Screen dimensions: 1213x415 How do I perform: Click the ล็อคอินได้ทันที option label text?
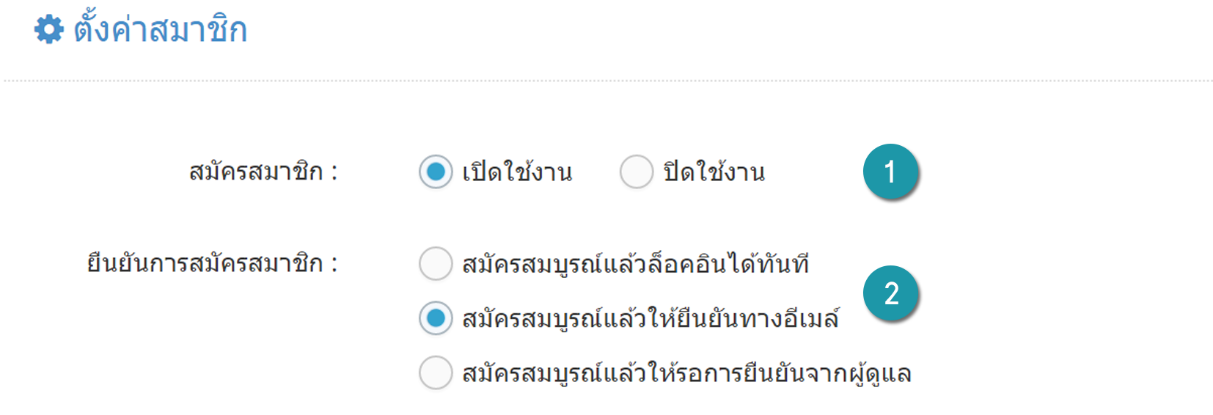[638, 266]
